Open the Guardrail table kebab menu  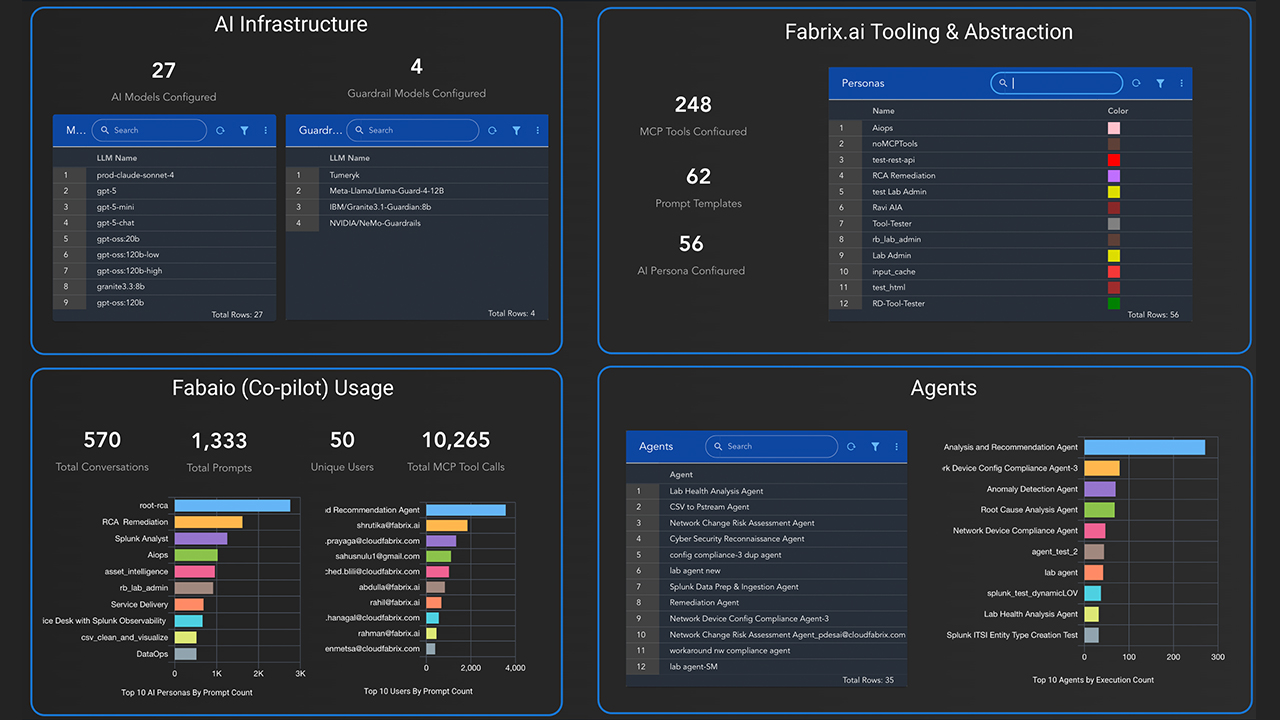(538, 130)
